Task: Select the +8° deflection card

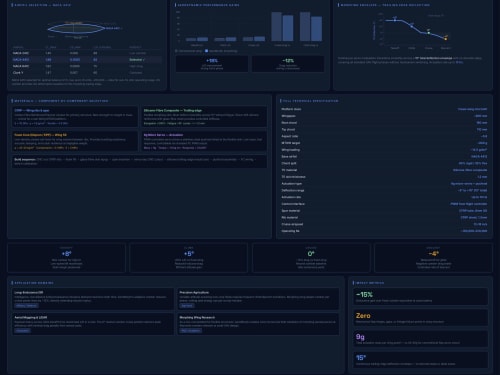Action: click(x=66, y=258)
